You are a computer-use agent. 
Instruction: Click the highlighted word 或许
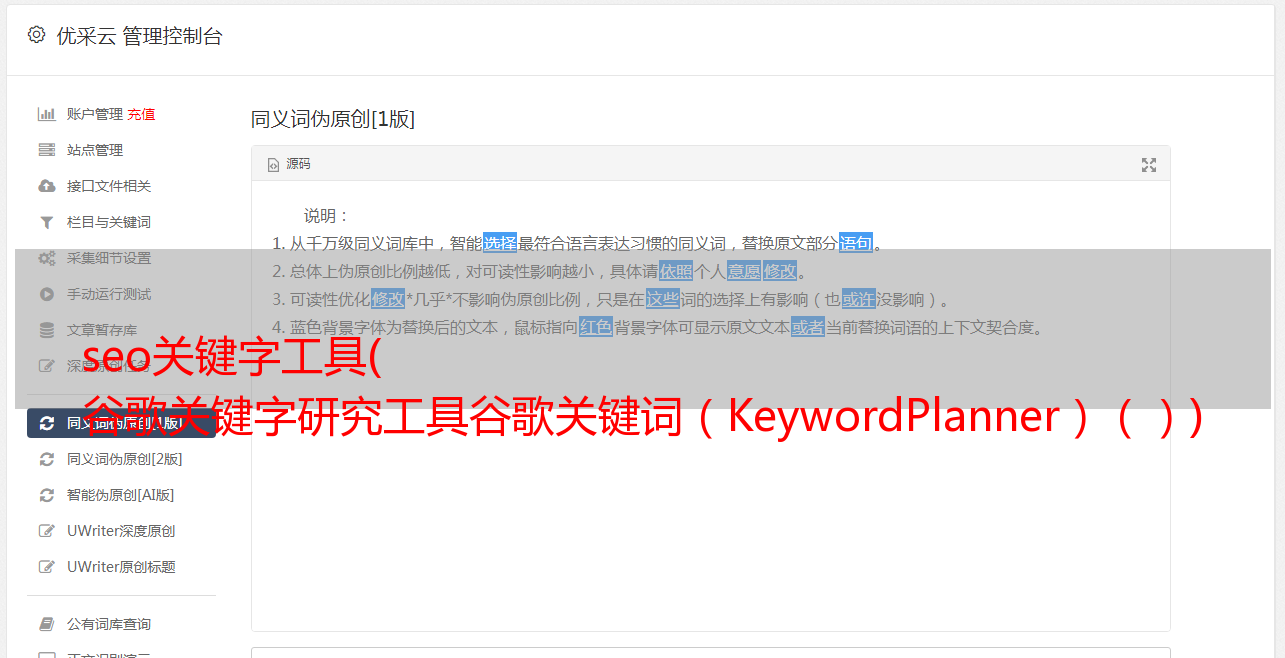858,299
